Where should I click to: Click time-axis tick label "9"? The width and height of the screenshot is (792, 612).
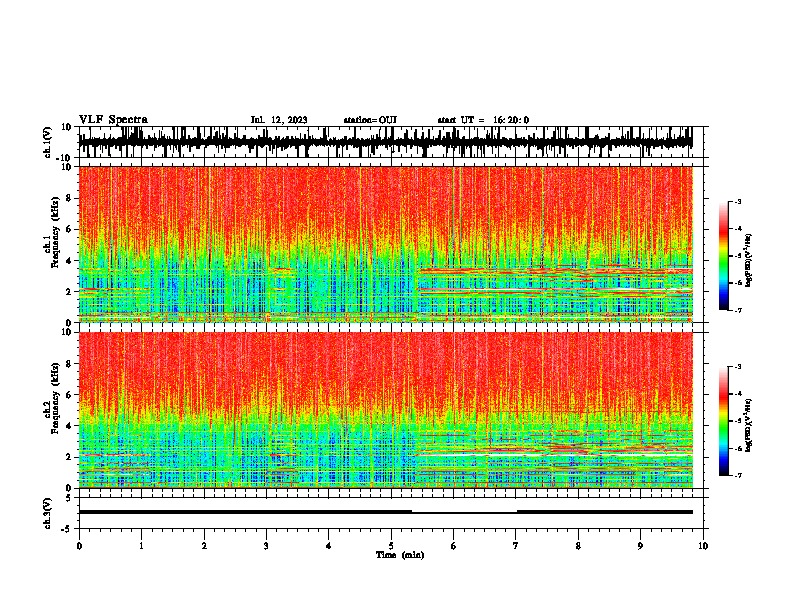[640, 546]
